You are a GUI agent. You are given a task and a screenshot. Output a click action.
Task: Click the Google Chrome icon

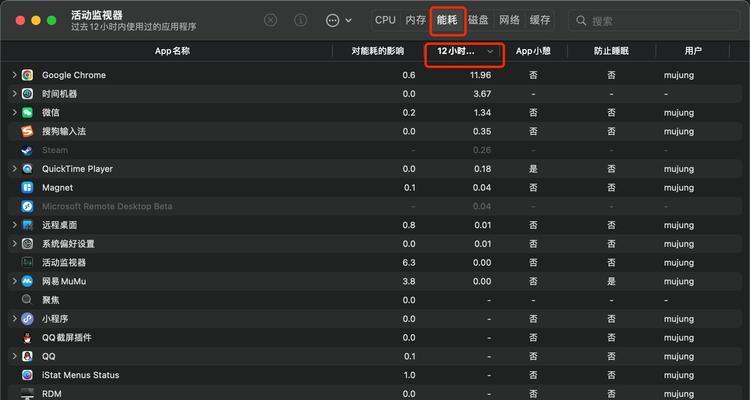click(x=27, y=75)
